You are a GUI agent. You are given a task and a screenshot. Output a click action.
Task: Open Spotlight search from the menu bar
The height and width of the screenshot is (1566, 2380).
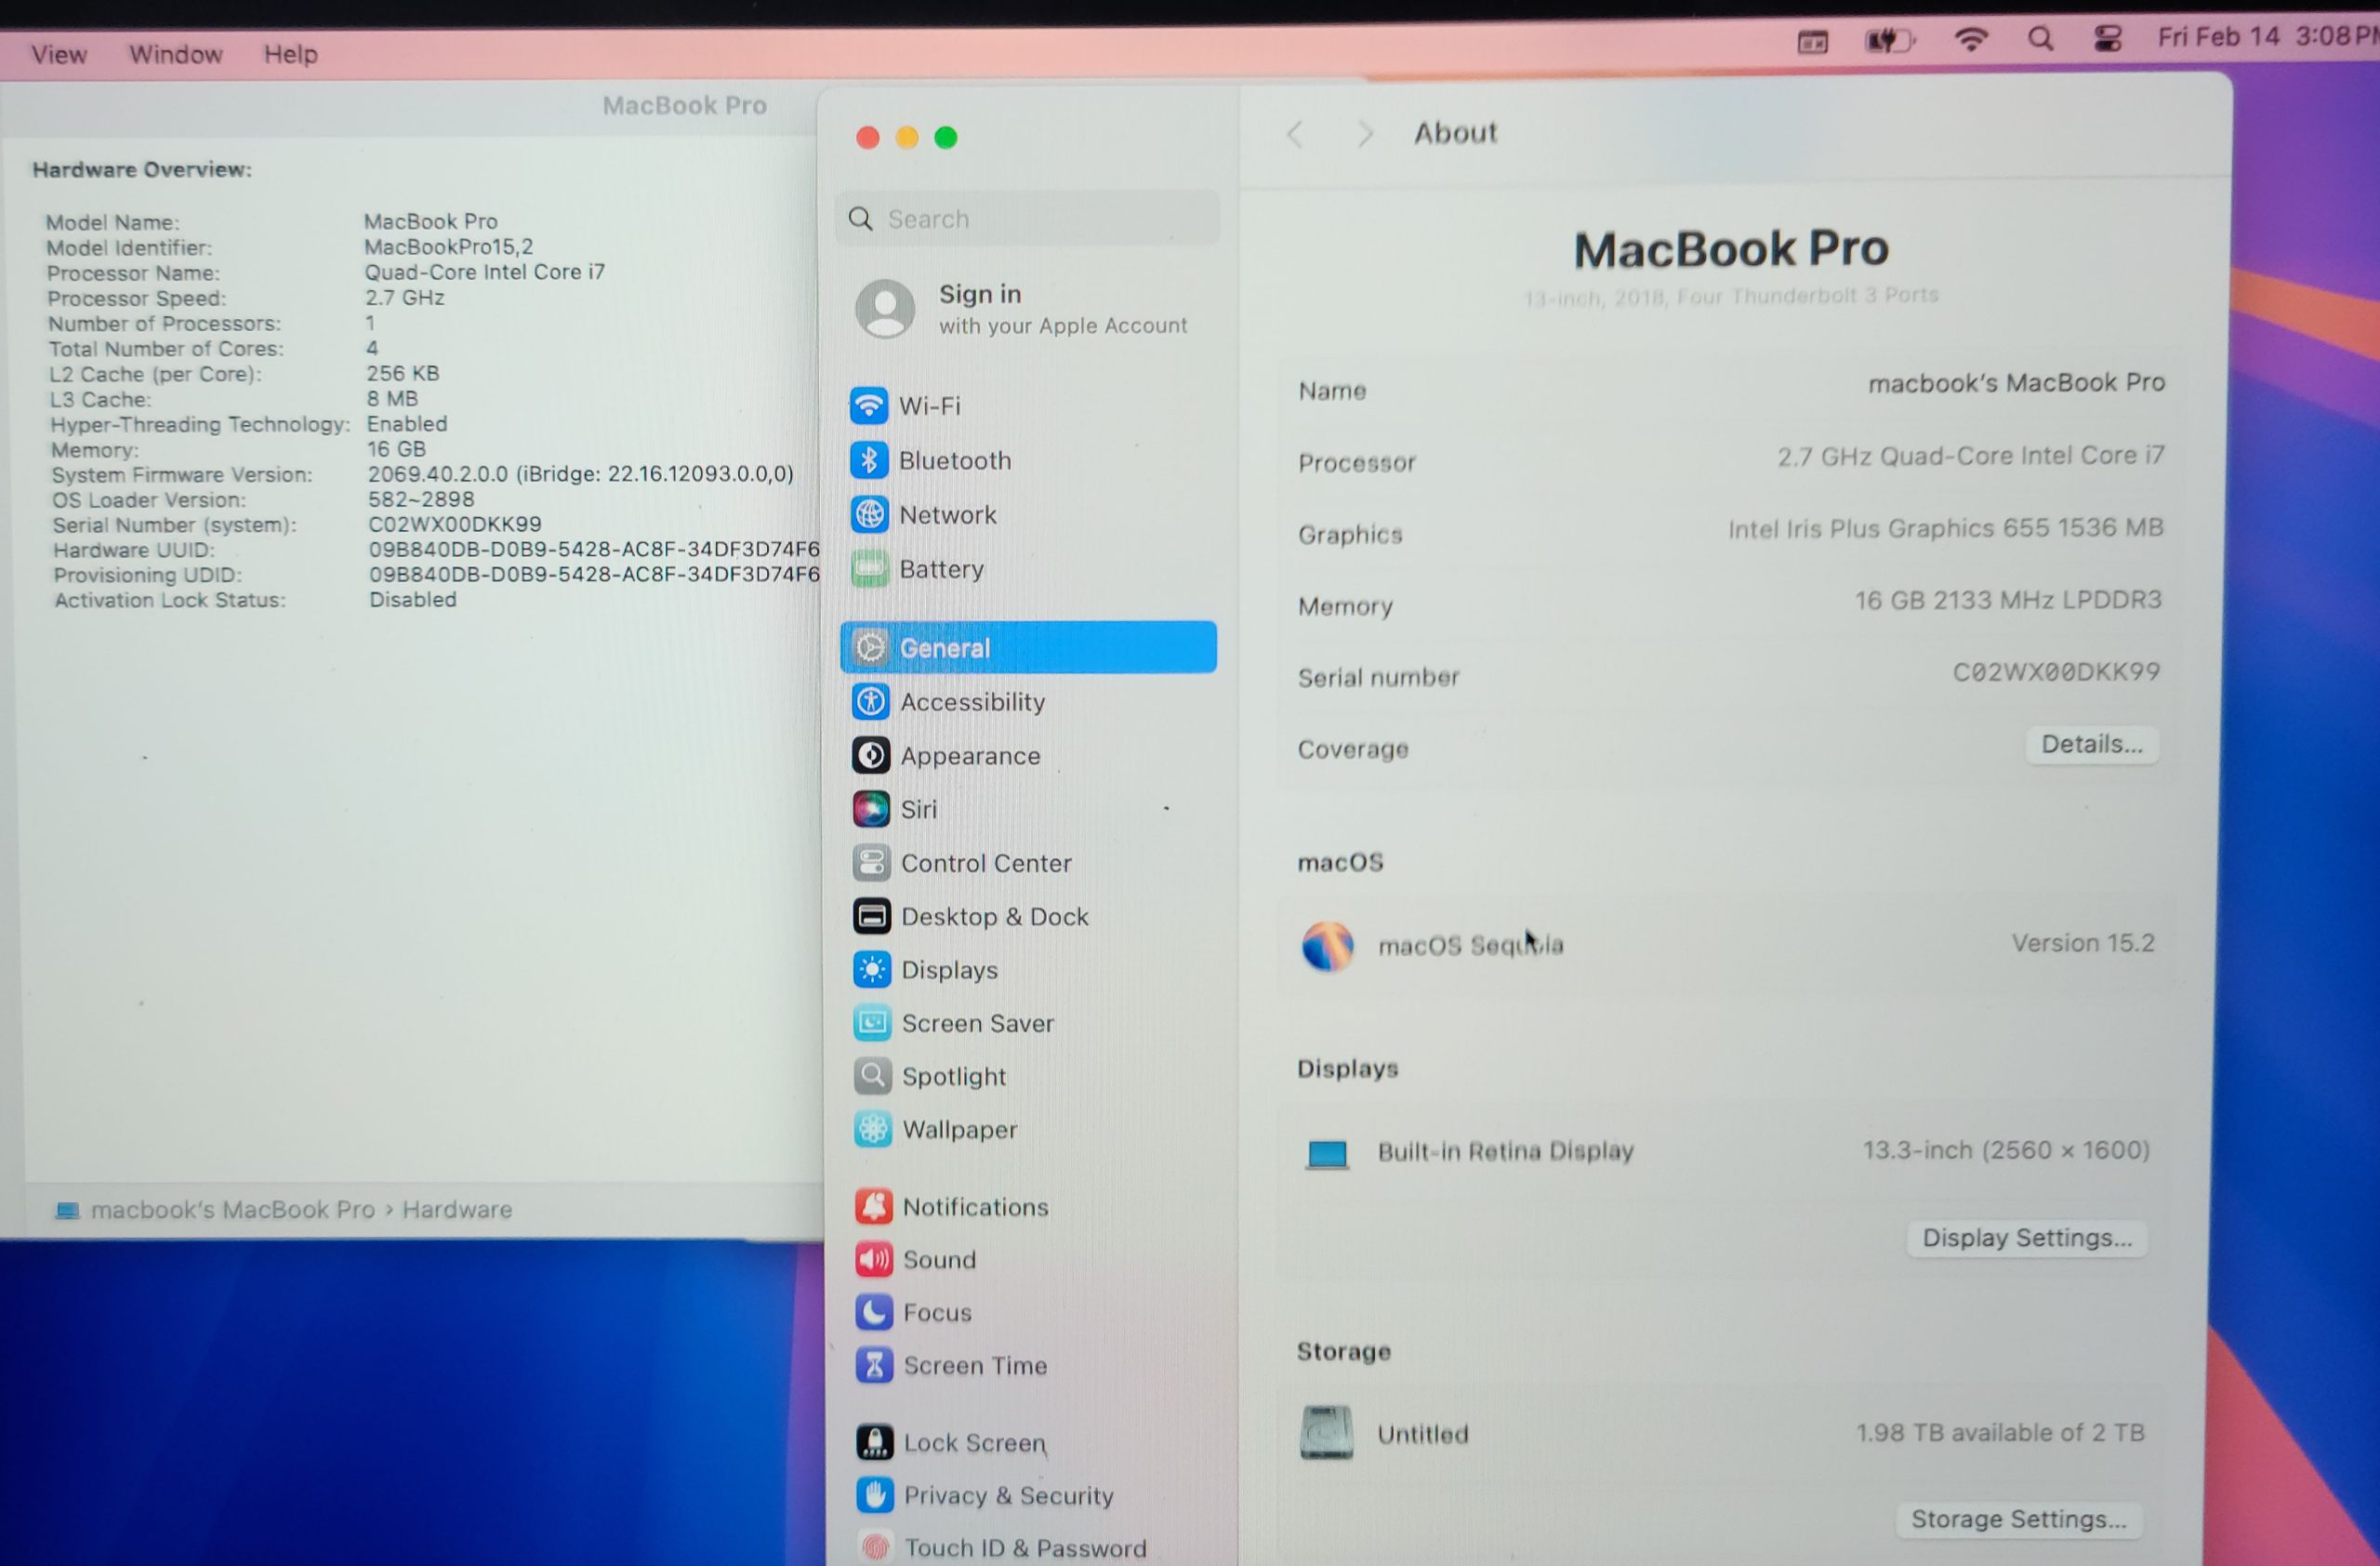click(x=2041, y=39)
